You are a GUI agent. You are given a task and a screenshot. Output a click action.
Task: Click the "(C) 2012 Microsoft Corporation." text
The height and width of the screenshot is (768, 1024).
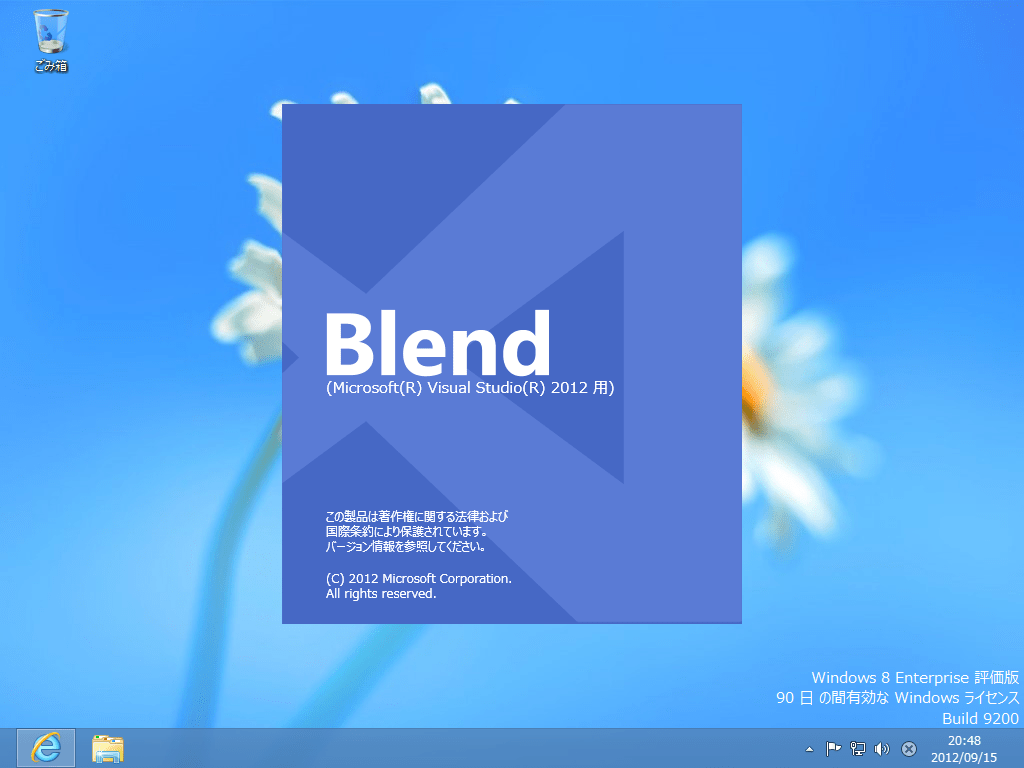[x=419, y=579]
